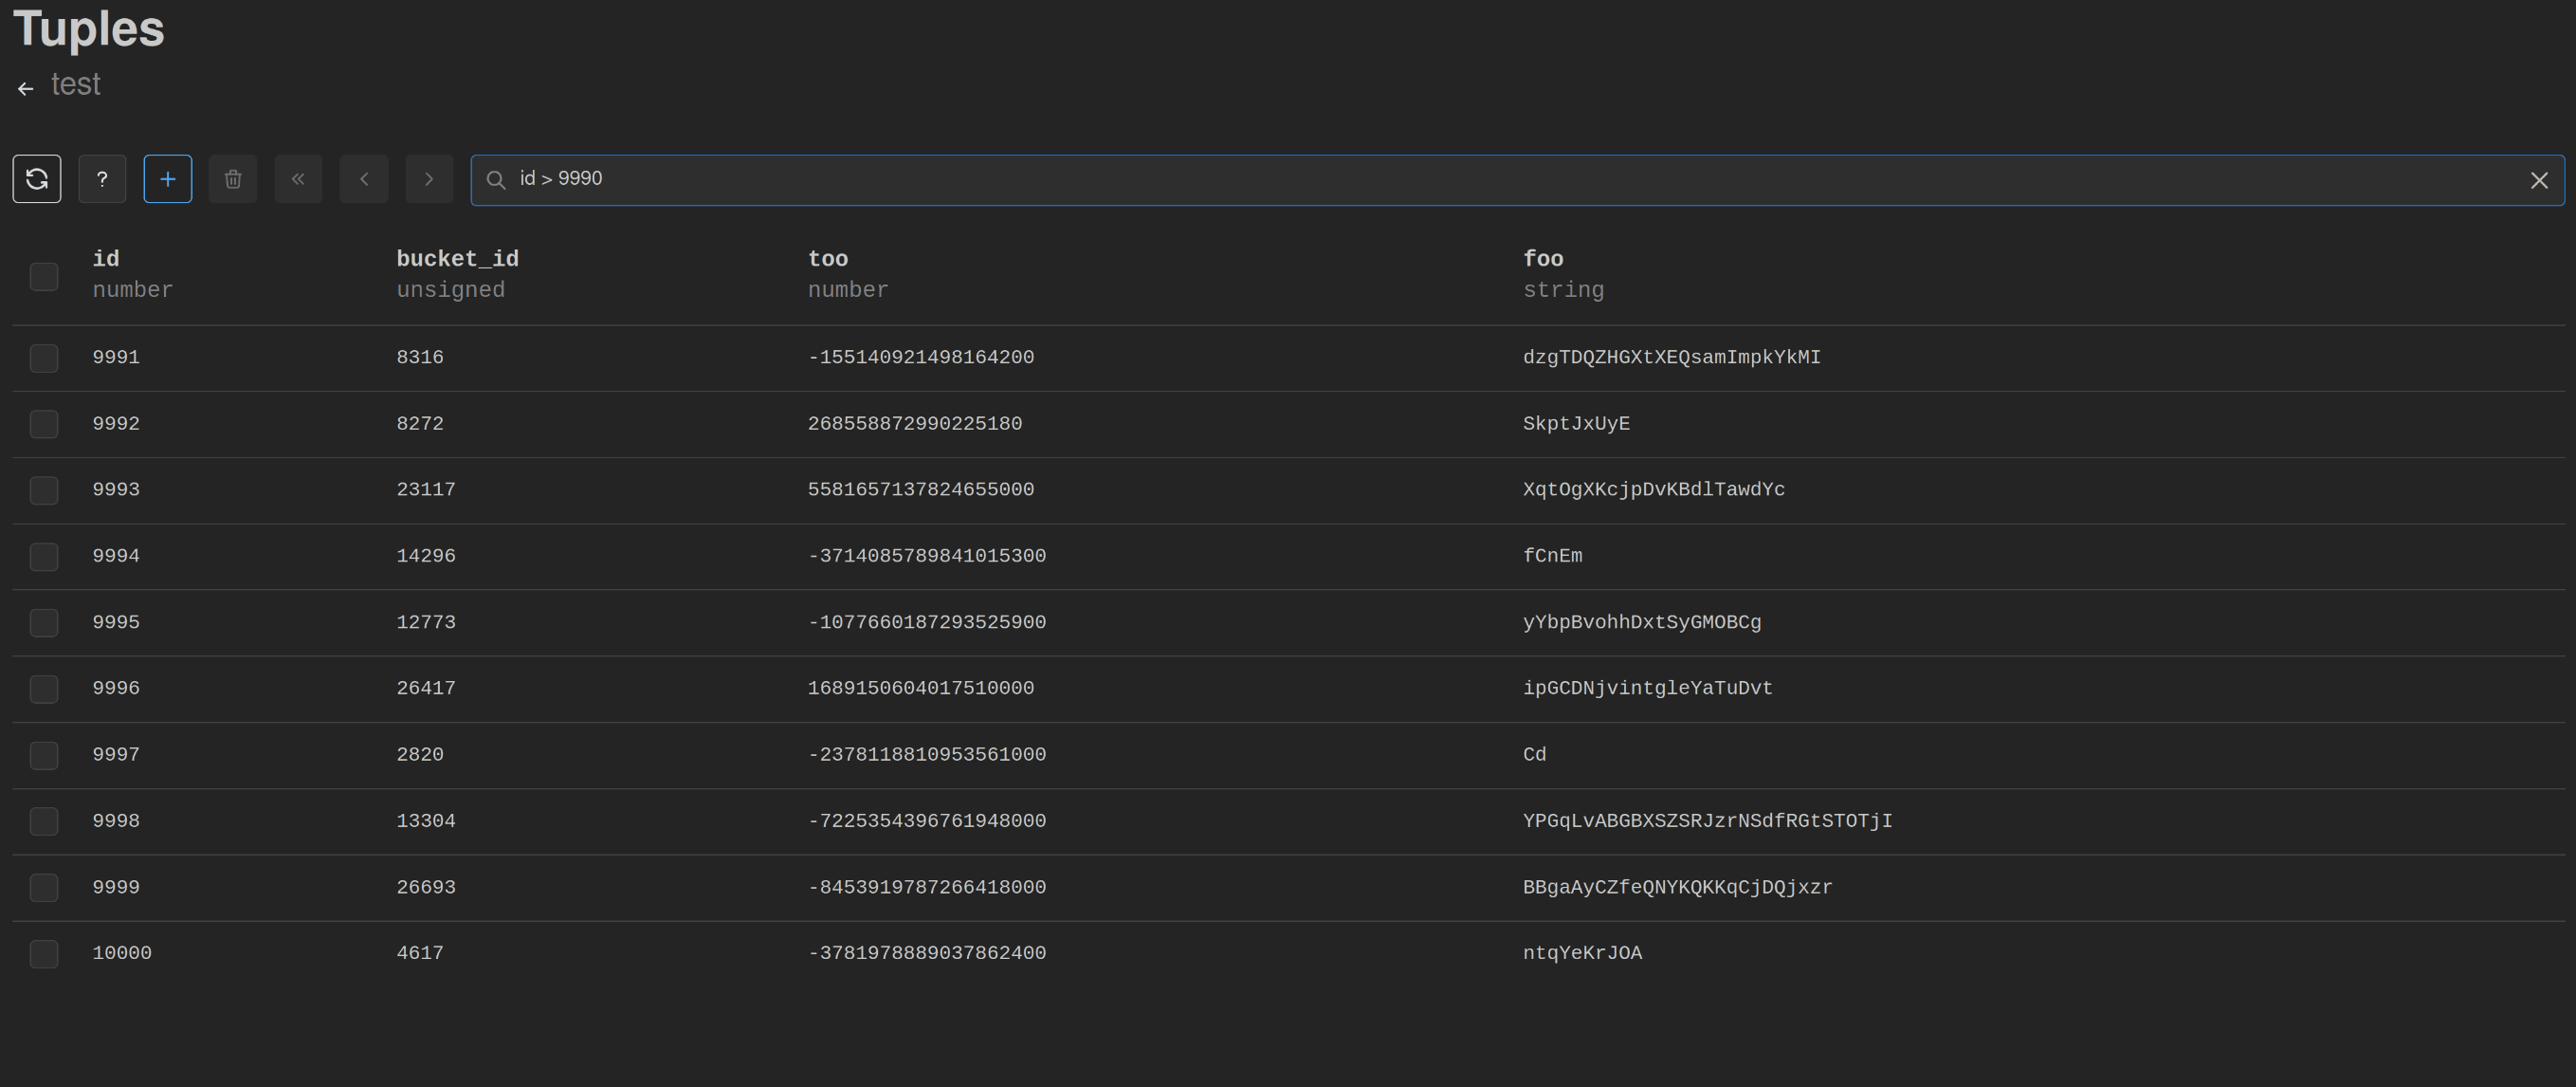This screenshot has height=1087, width=2576.
Task: Check the row with id 9994
Action: 44,556
